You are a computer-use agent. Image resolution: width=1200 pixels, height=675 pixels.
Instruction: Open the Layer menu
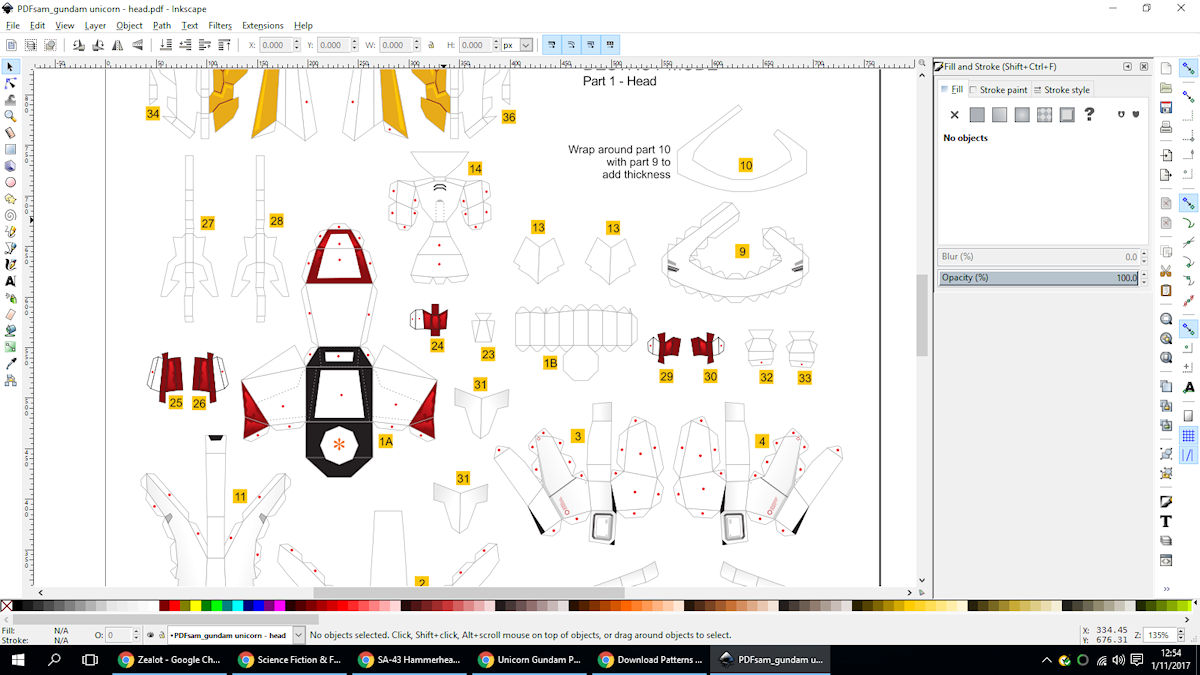[95, 25]
